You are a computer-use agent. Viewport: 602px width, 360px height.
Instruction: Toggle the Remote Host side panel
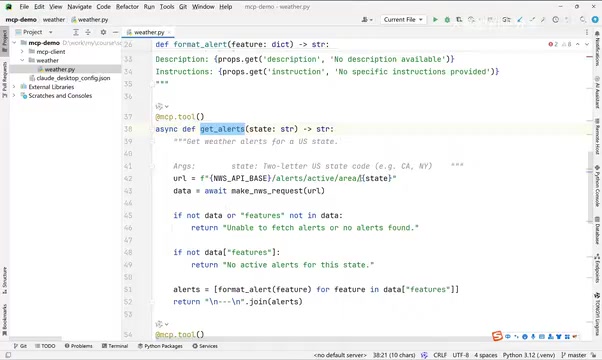(x=597, y=136)
